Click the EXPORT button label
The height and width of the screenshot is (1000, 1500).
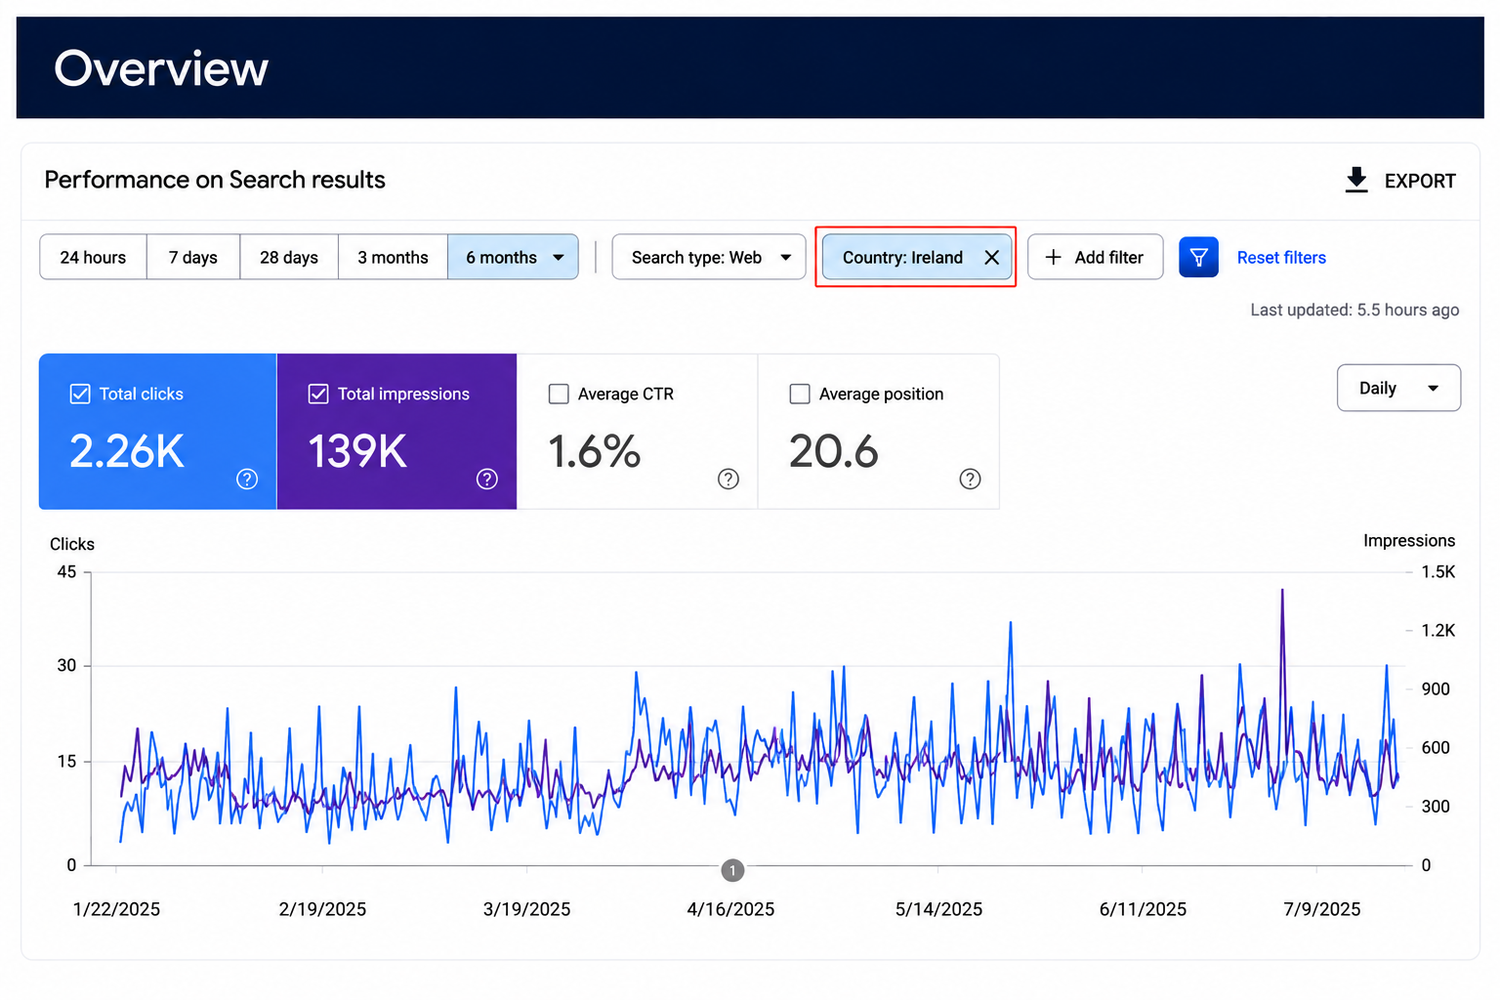coord(1420,181)
